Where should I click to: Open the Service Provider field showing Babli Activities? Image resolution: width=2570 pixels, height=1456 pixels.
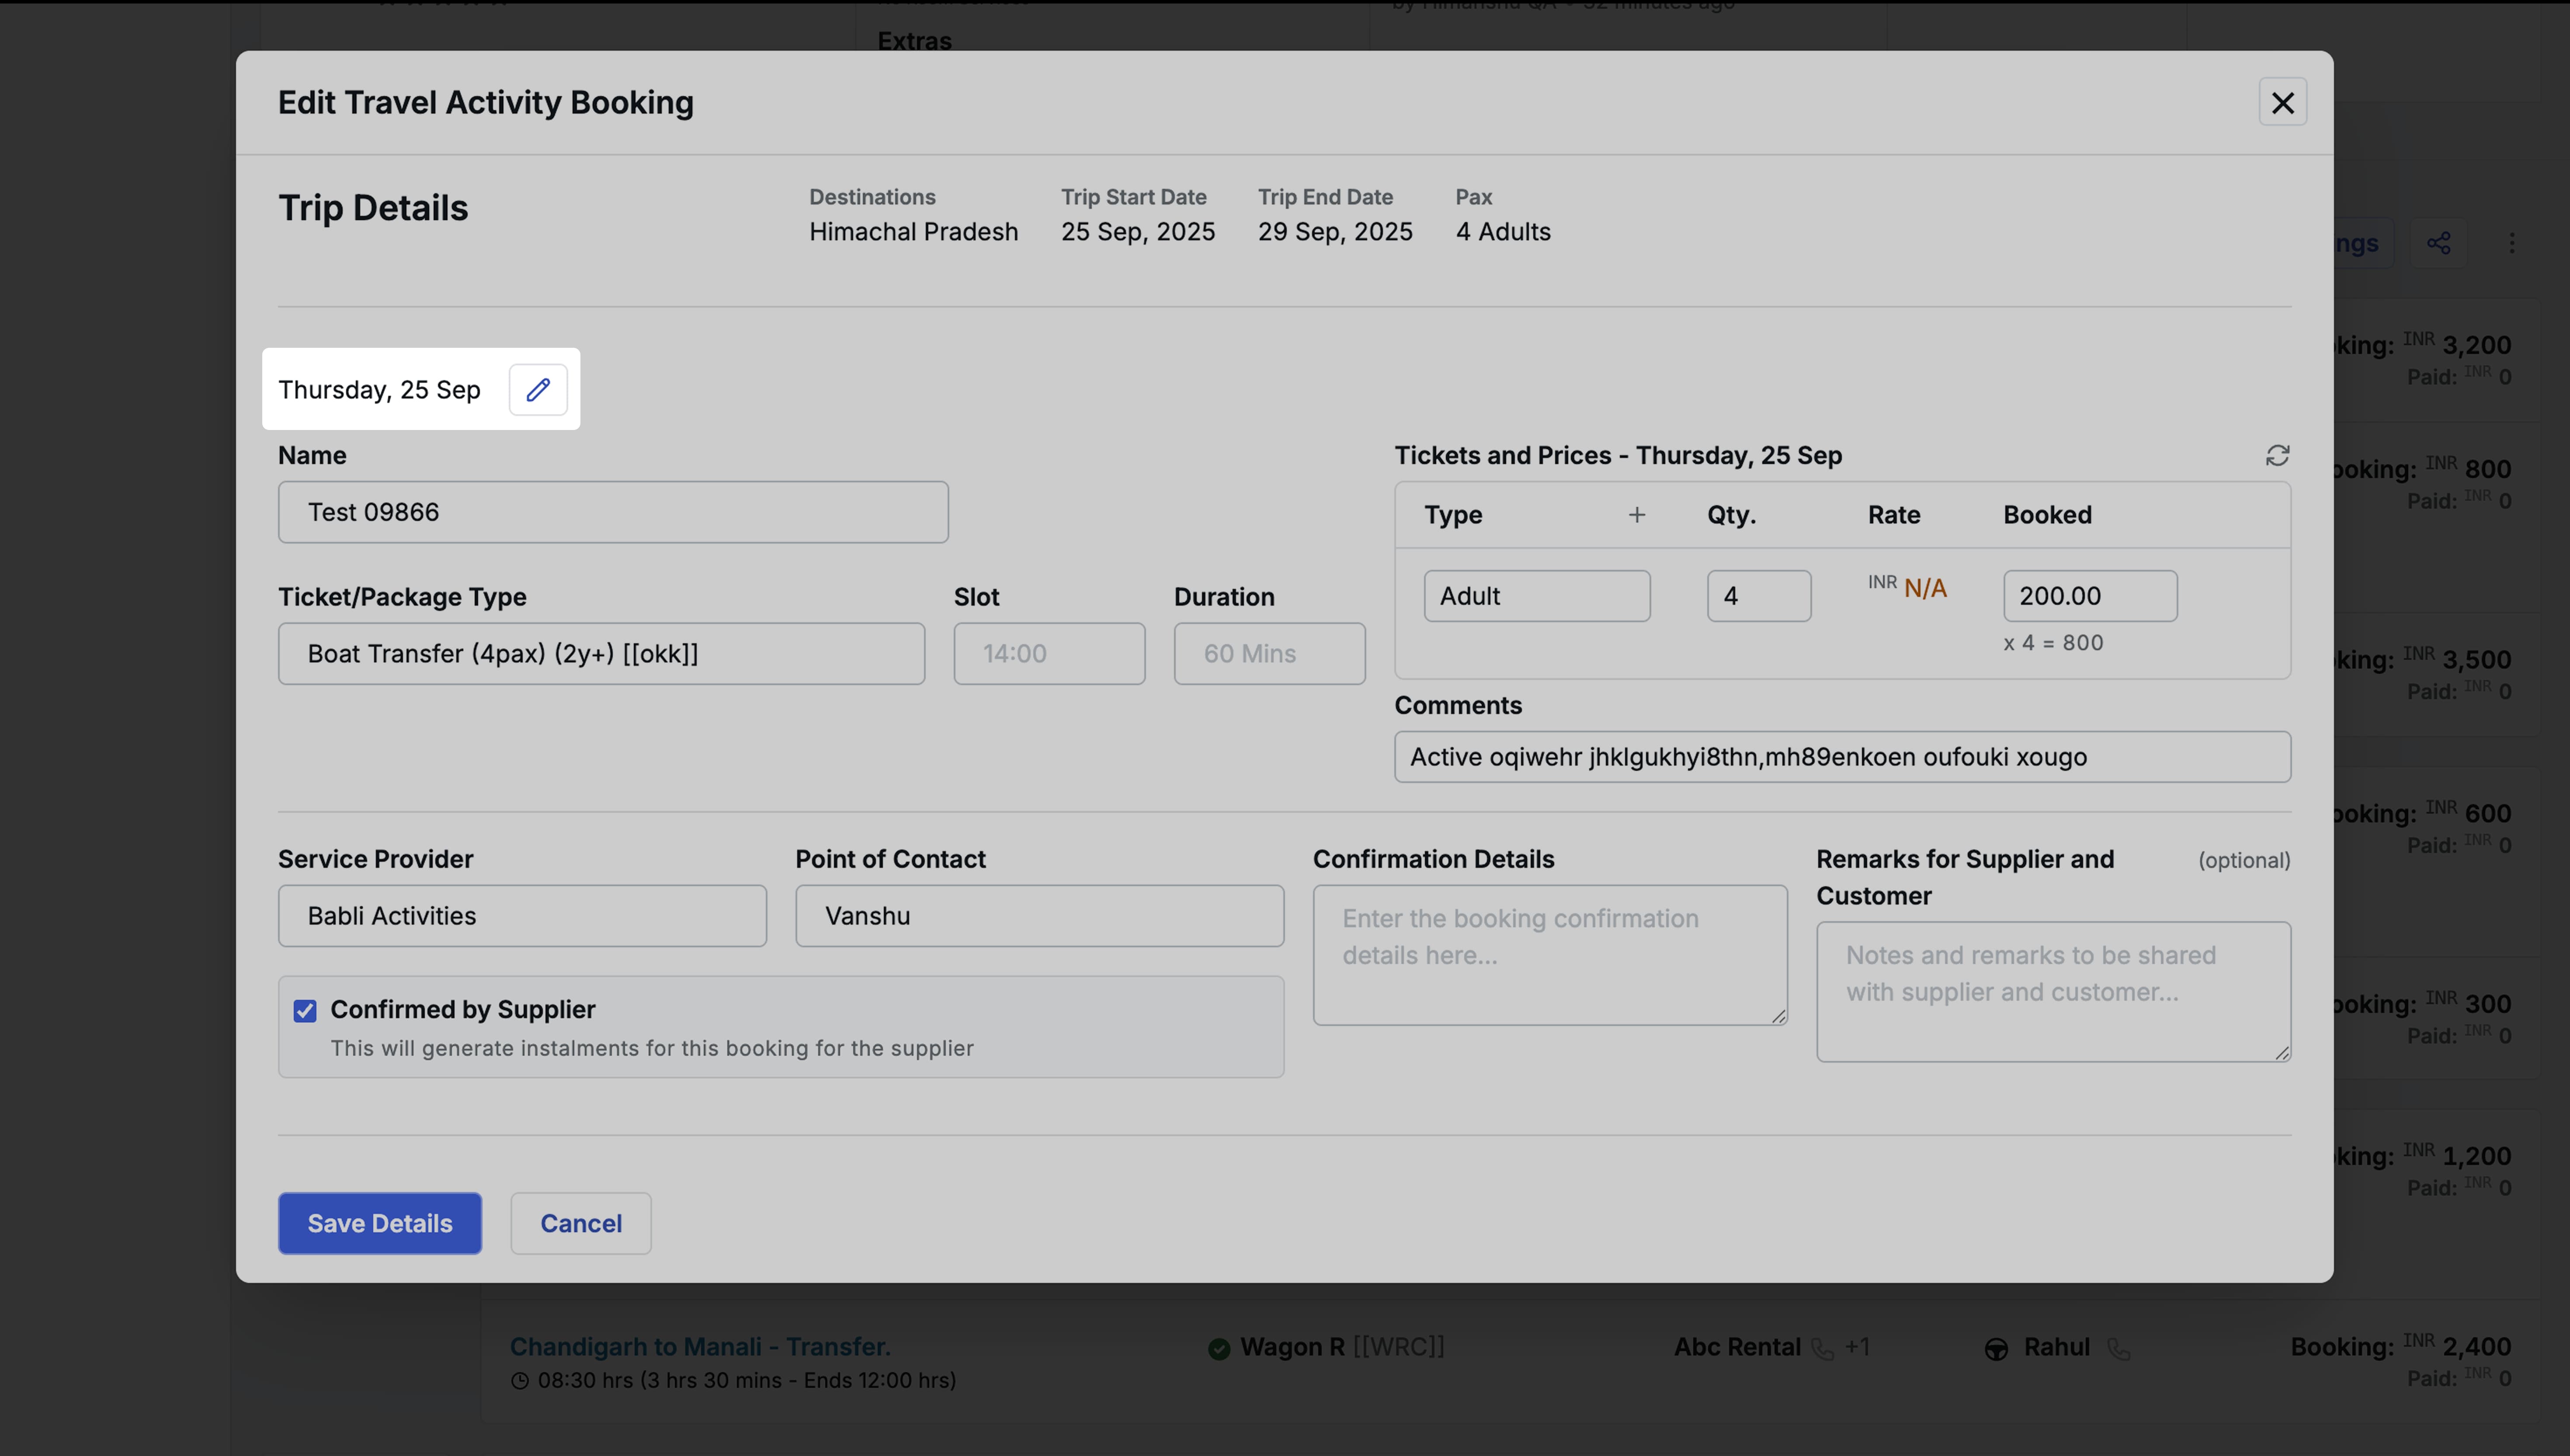pos(521,915)
